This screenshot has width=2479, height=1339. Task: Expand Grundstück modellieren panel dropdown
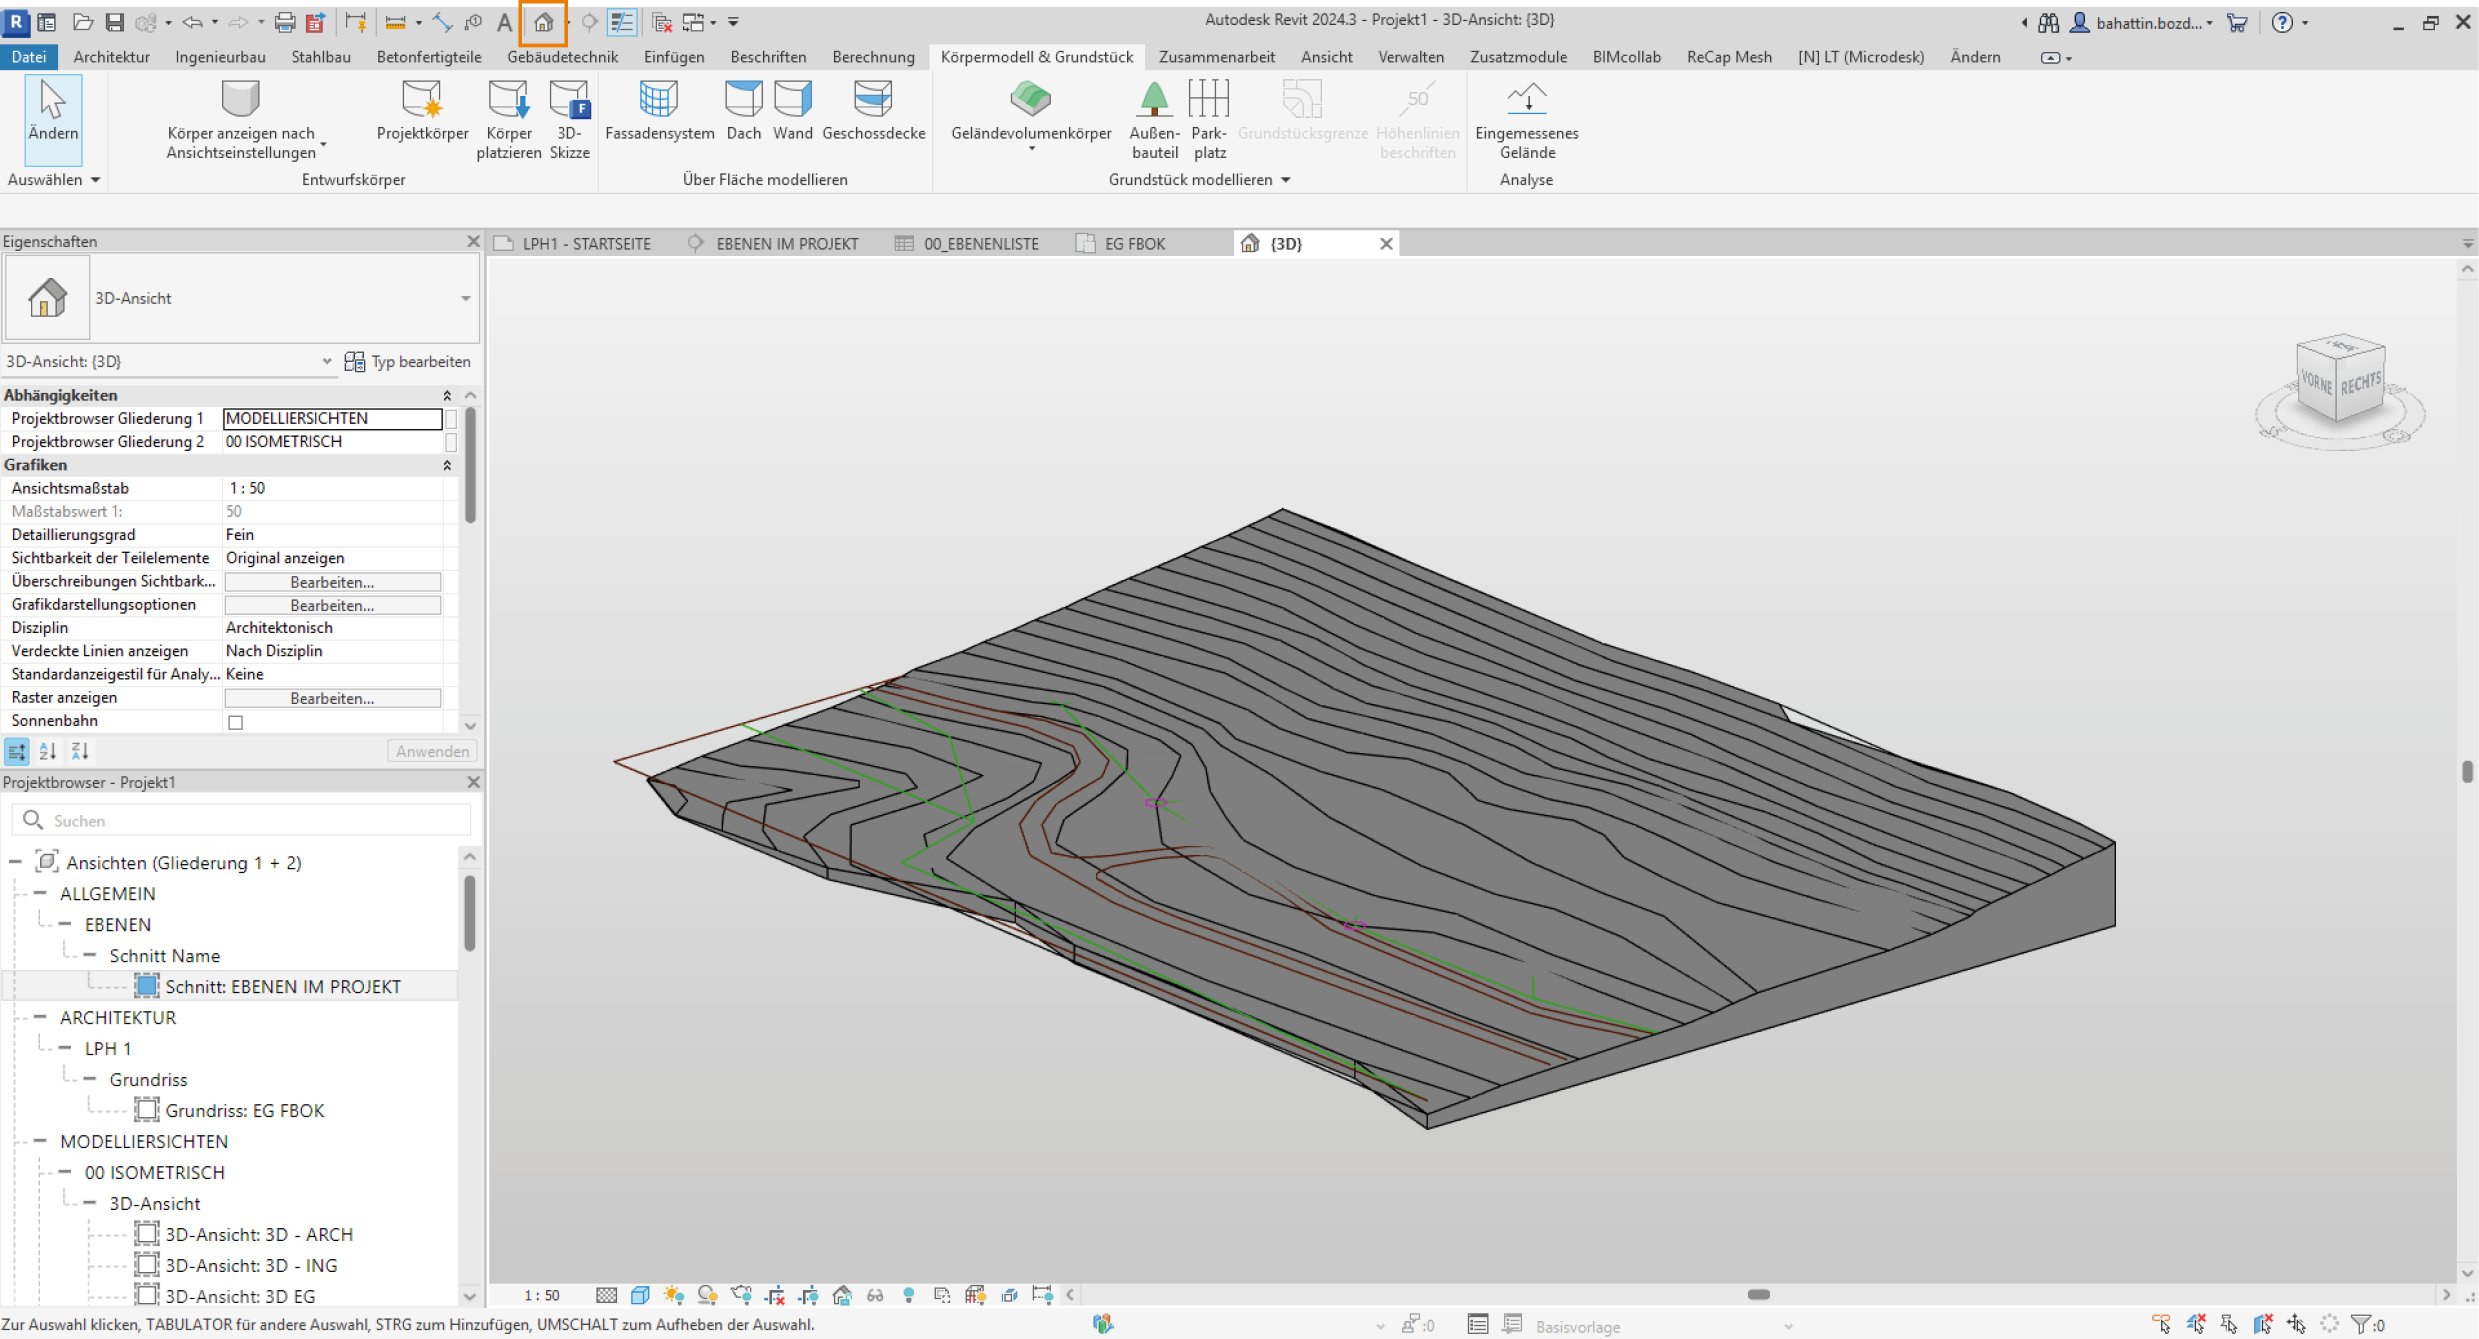(x=1286, y=180)
